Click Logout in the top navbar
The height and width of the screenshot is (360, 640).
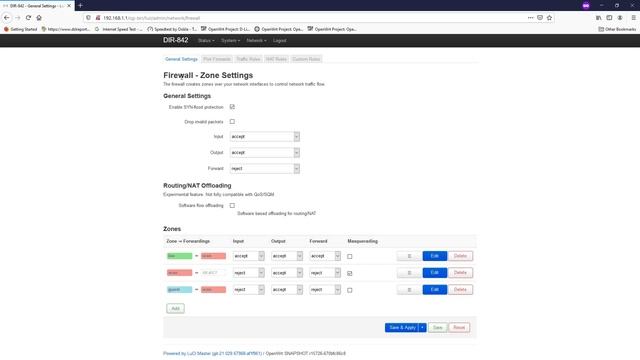click(280, 40)
